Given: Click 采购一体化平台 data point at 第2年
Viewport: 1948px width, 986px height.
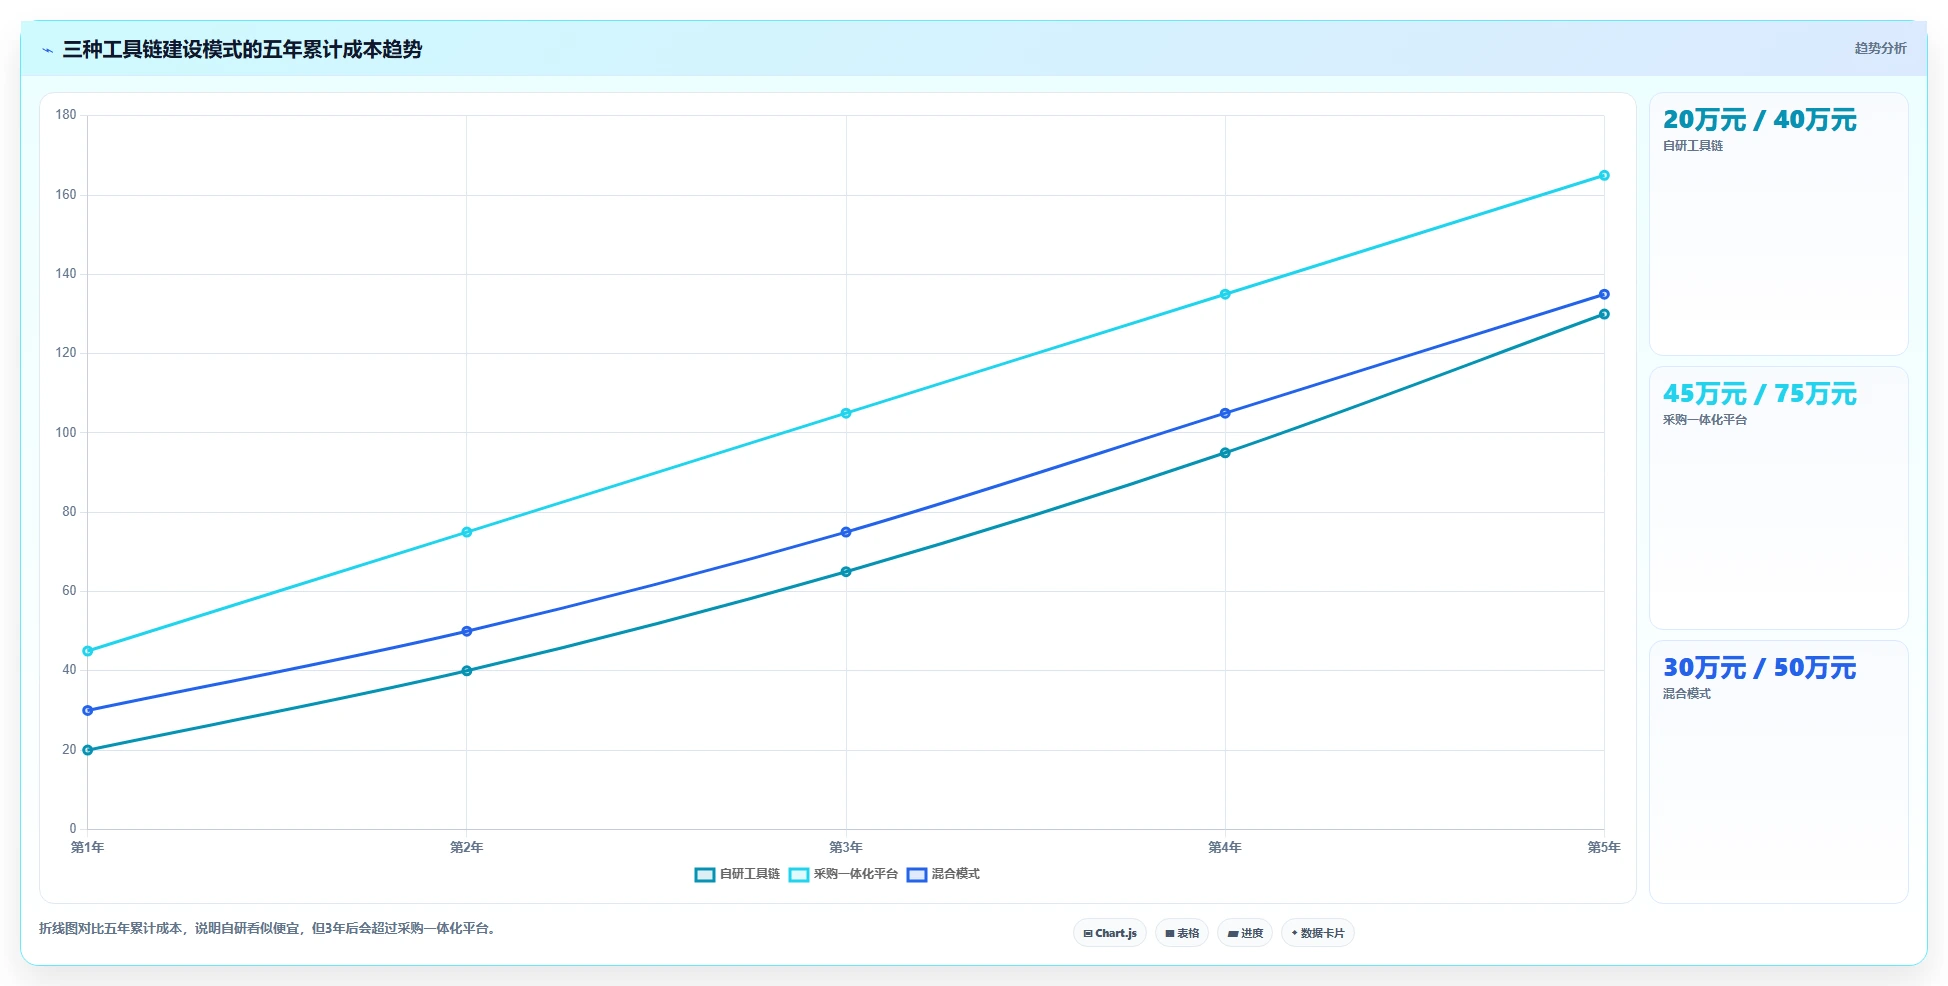Looking at the screenshot, I should click(467, 532).
